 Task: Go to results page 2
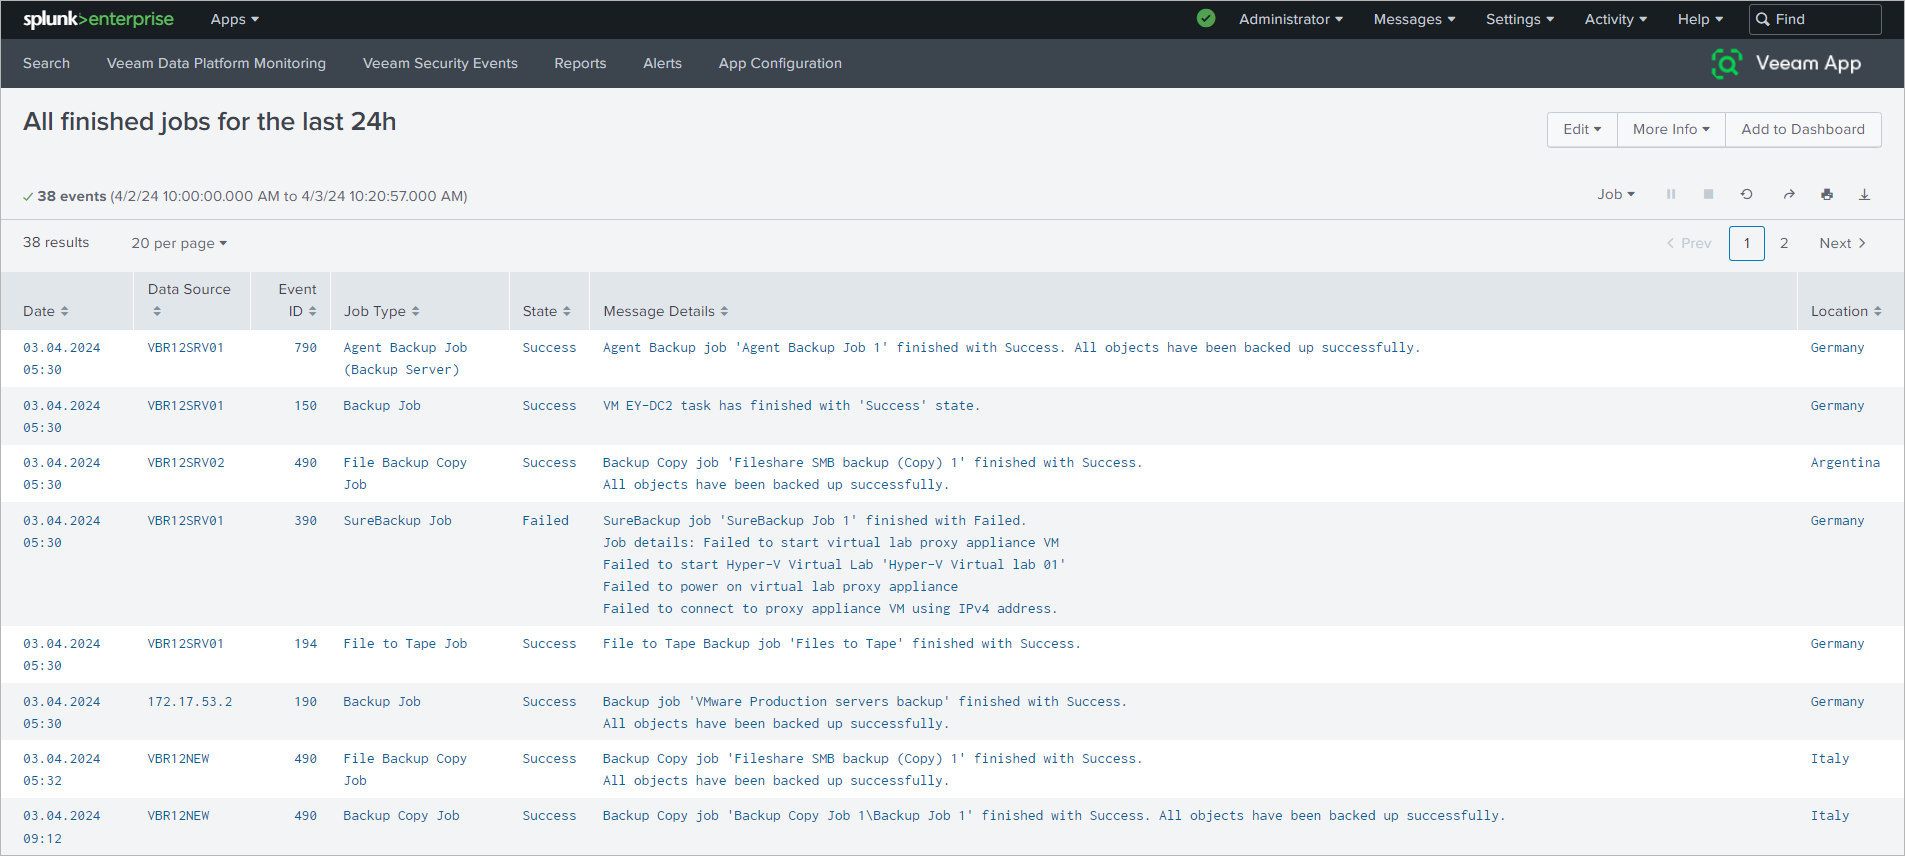point(1783,243)
